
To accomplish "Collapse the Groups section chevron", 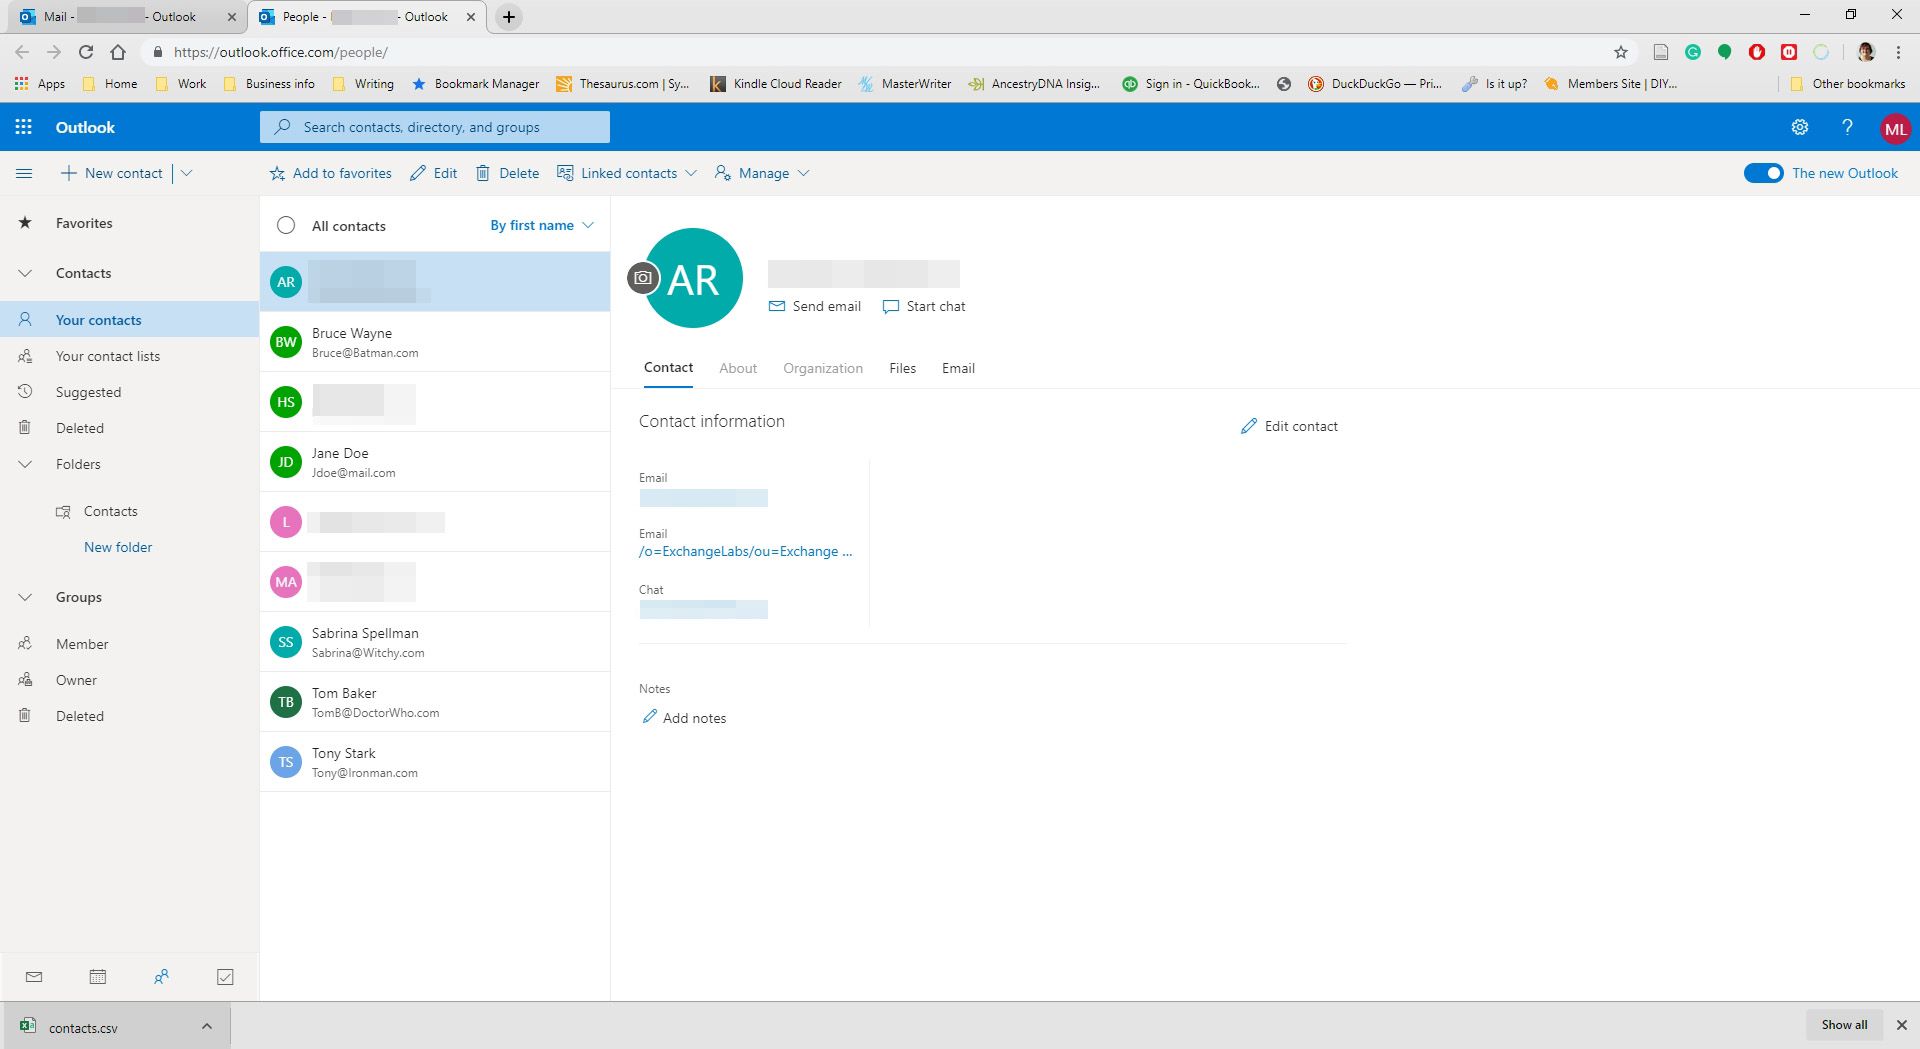I will pyautogui.click(x=25, y=597).
